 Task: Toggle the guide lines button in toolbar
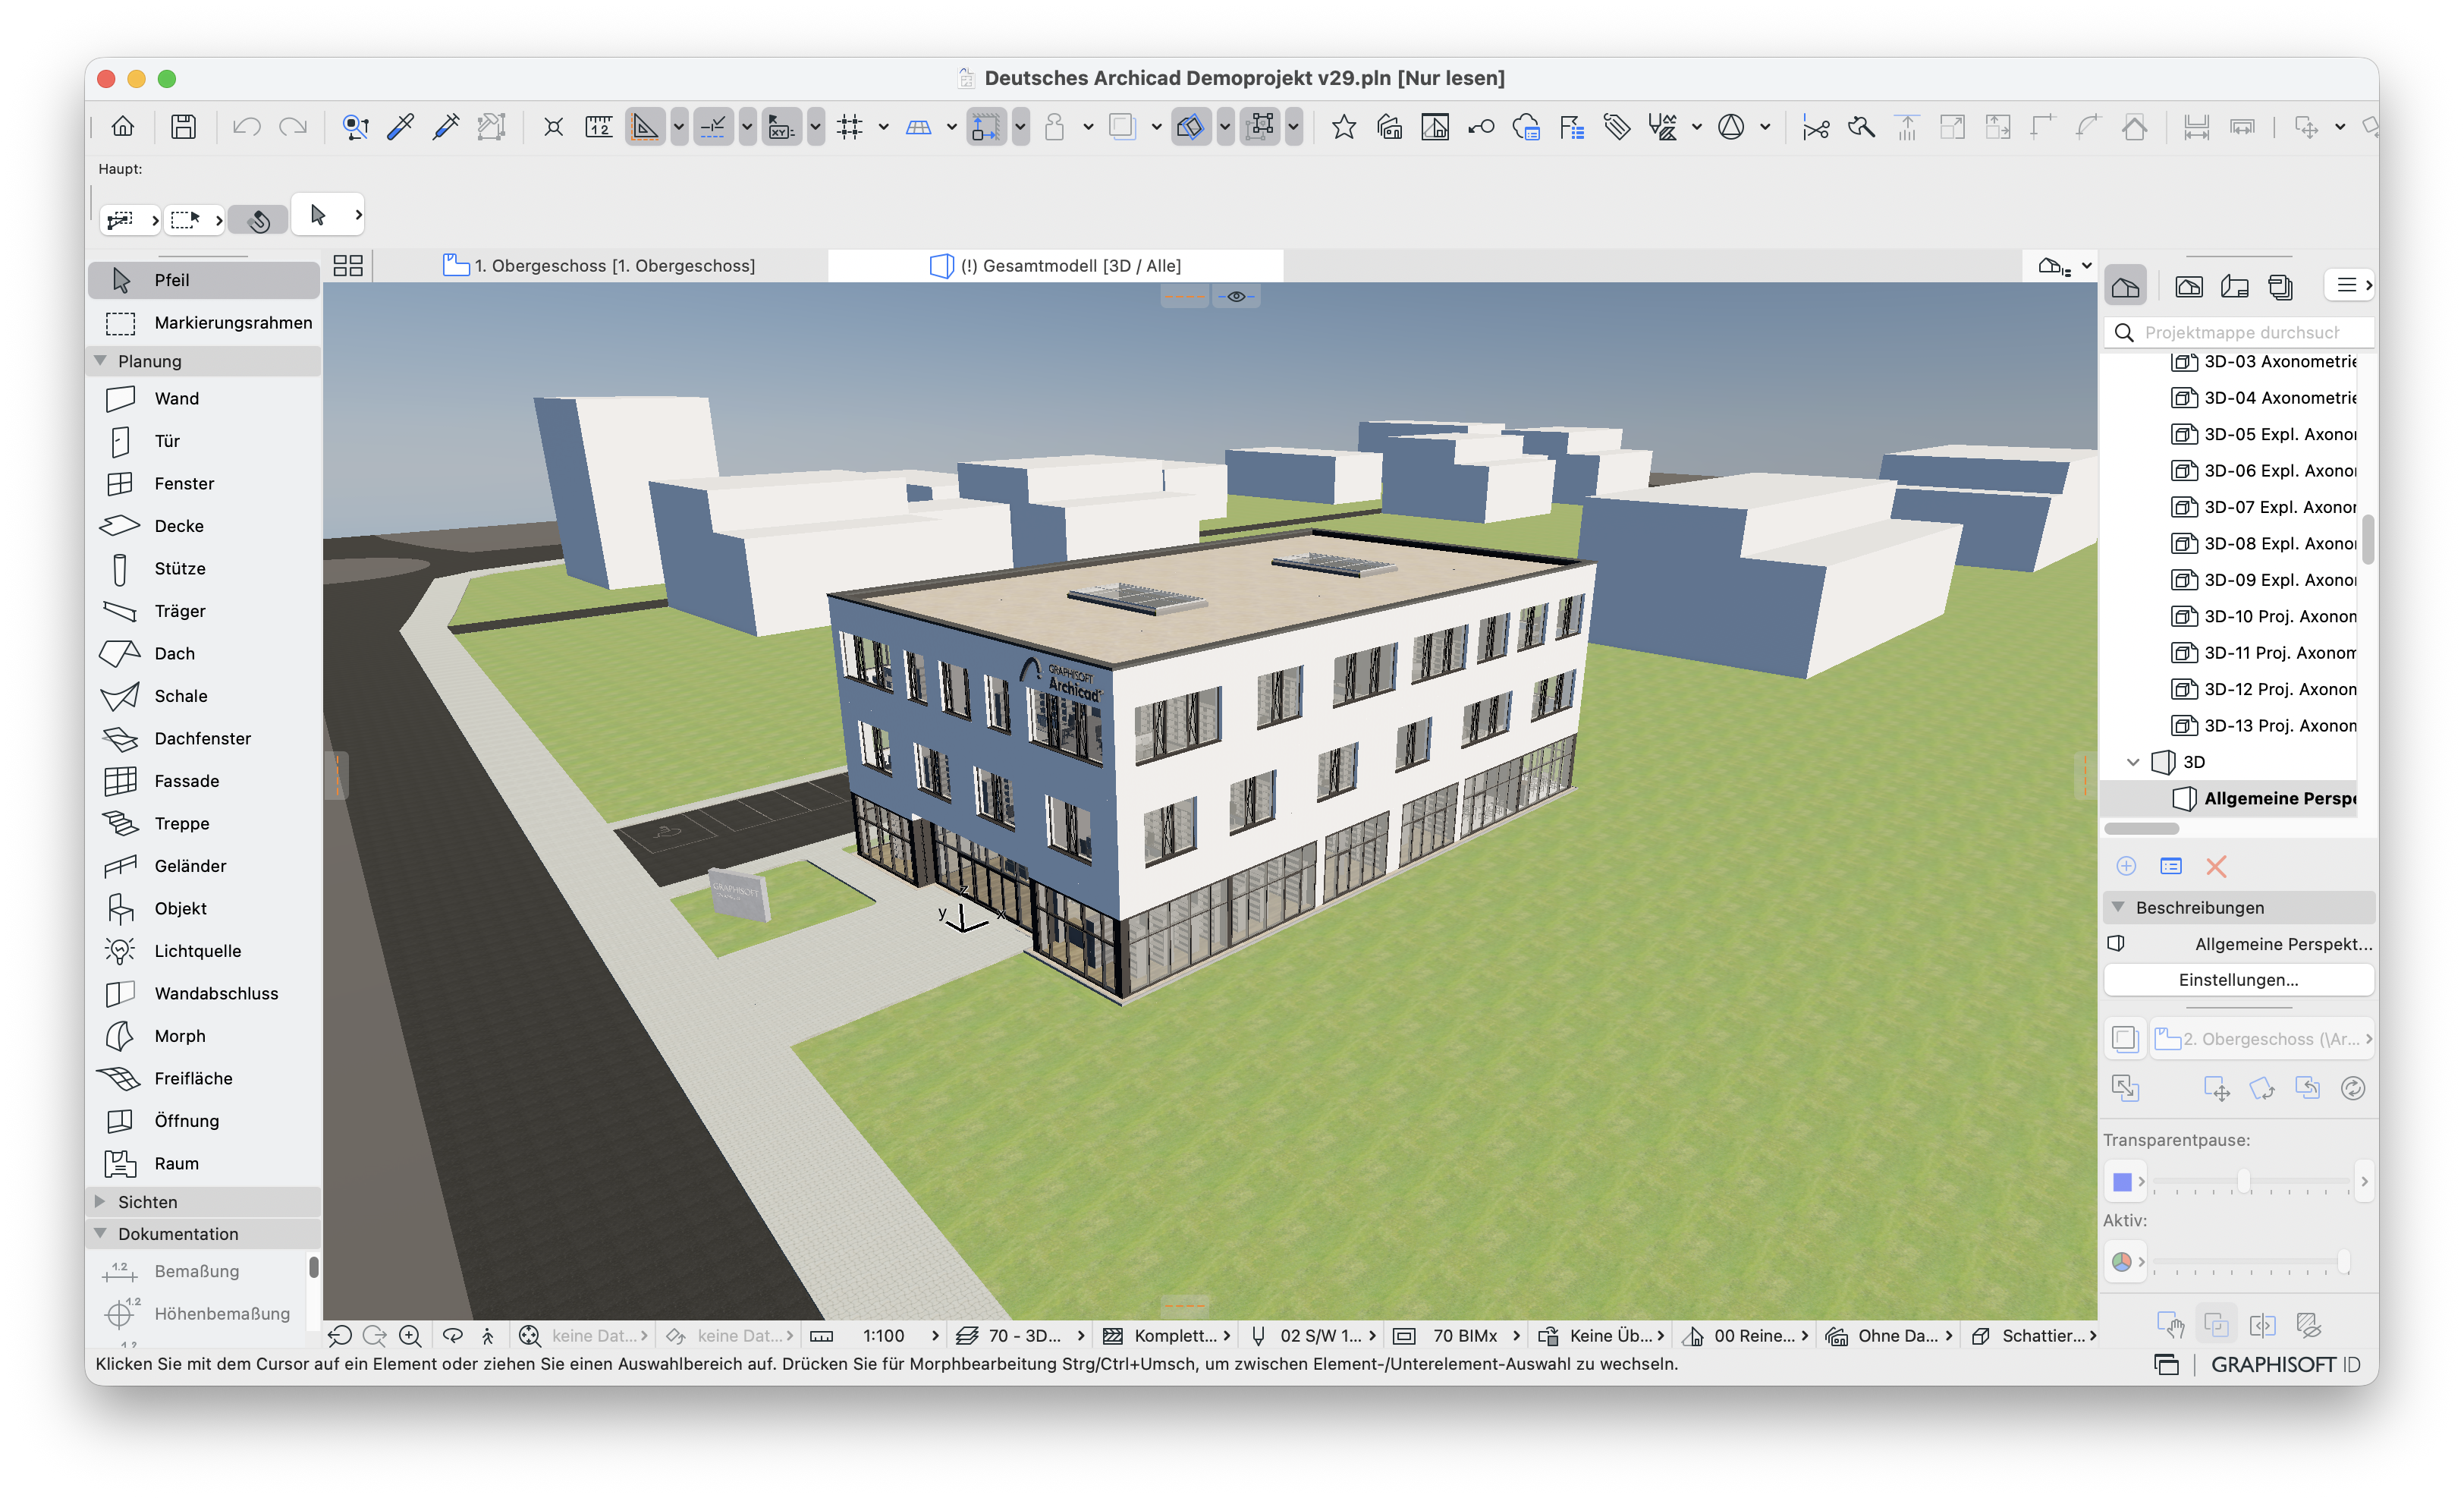tap(645, 127)
